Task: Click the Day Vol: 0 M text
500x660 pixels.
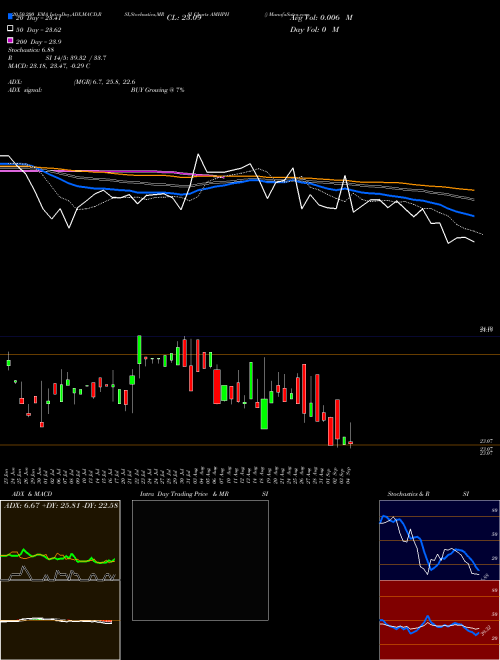Action: [x=314, y=29]
